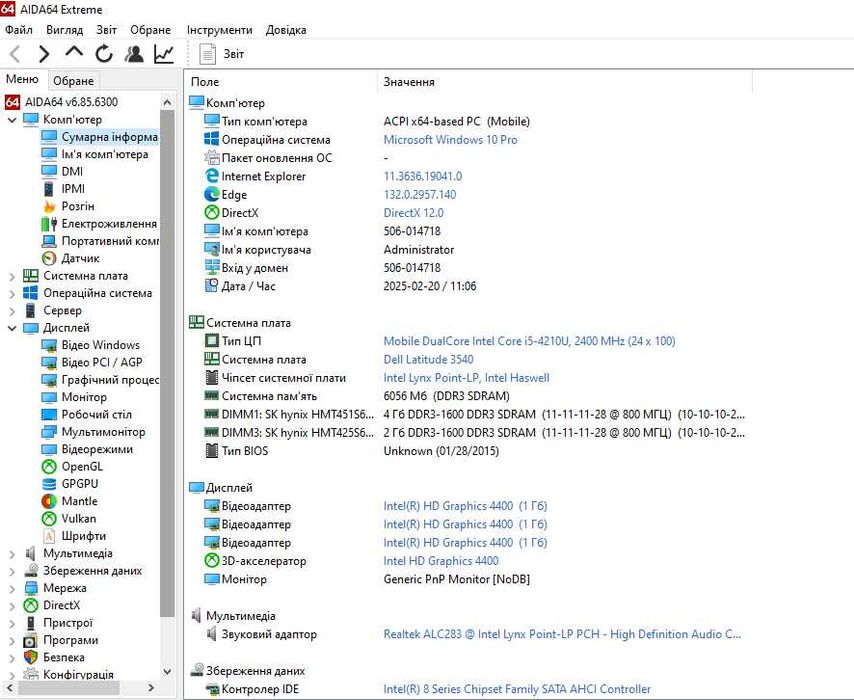
Task: Select Електроживлення battery icon
Action: 49,223
